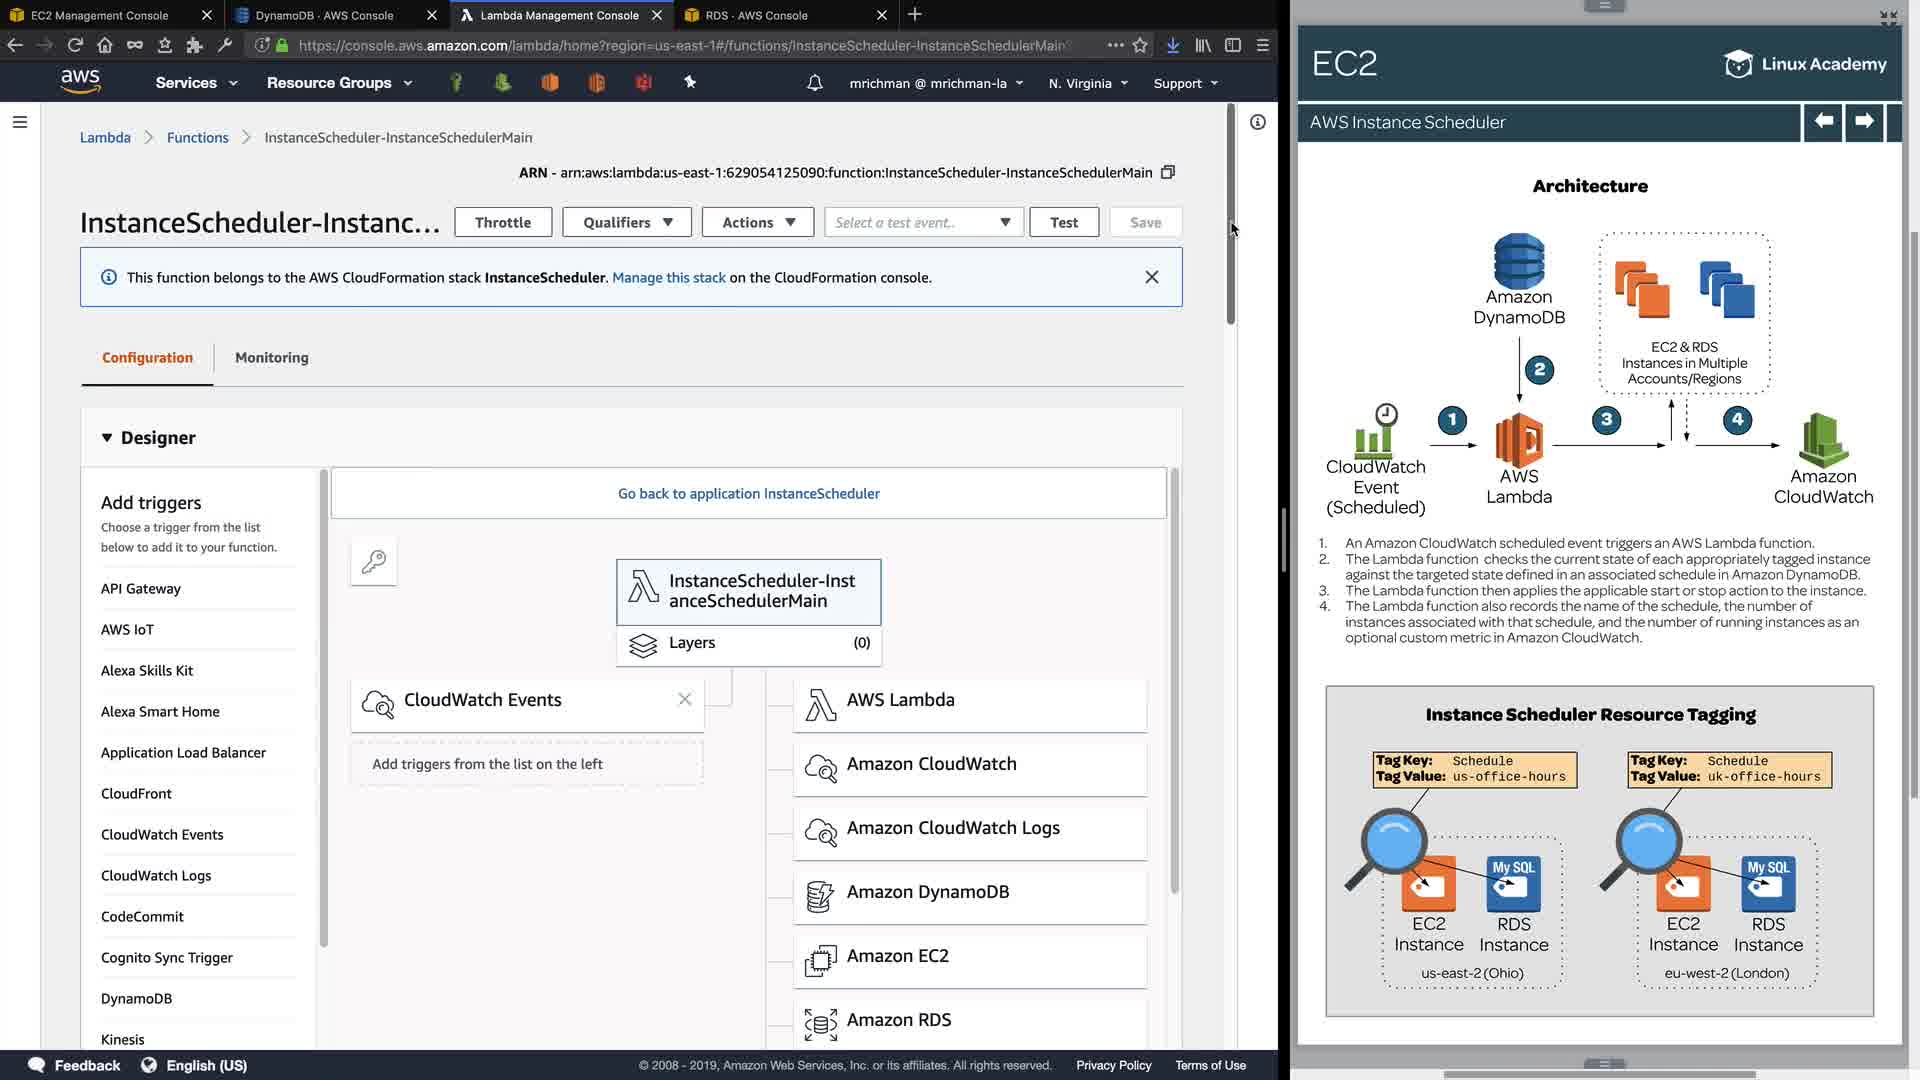Open the Qualifiers dropdown
The width and height of the screenshot is (1920, 1080).
coord(627,222)
